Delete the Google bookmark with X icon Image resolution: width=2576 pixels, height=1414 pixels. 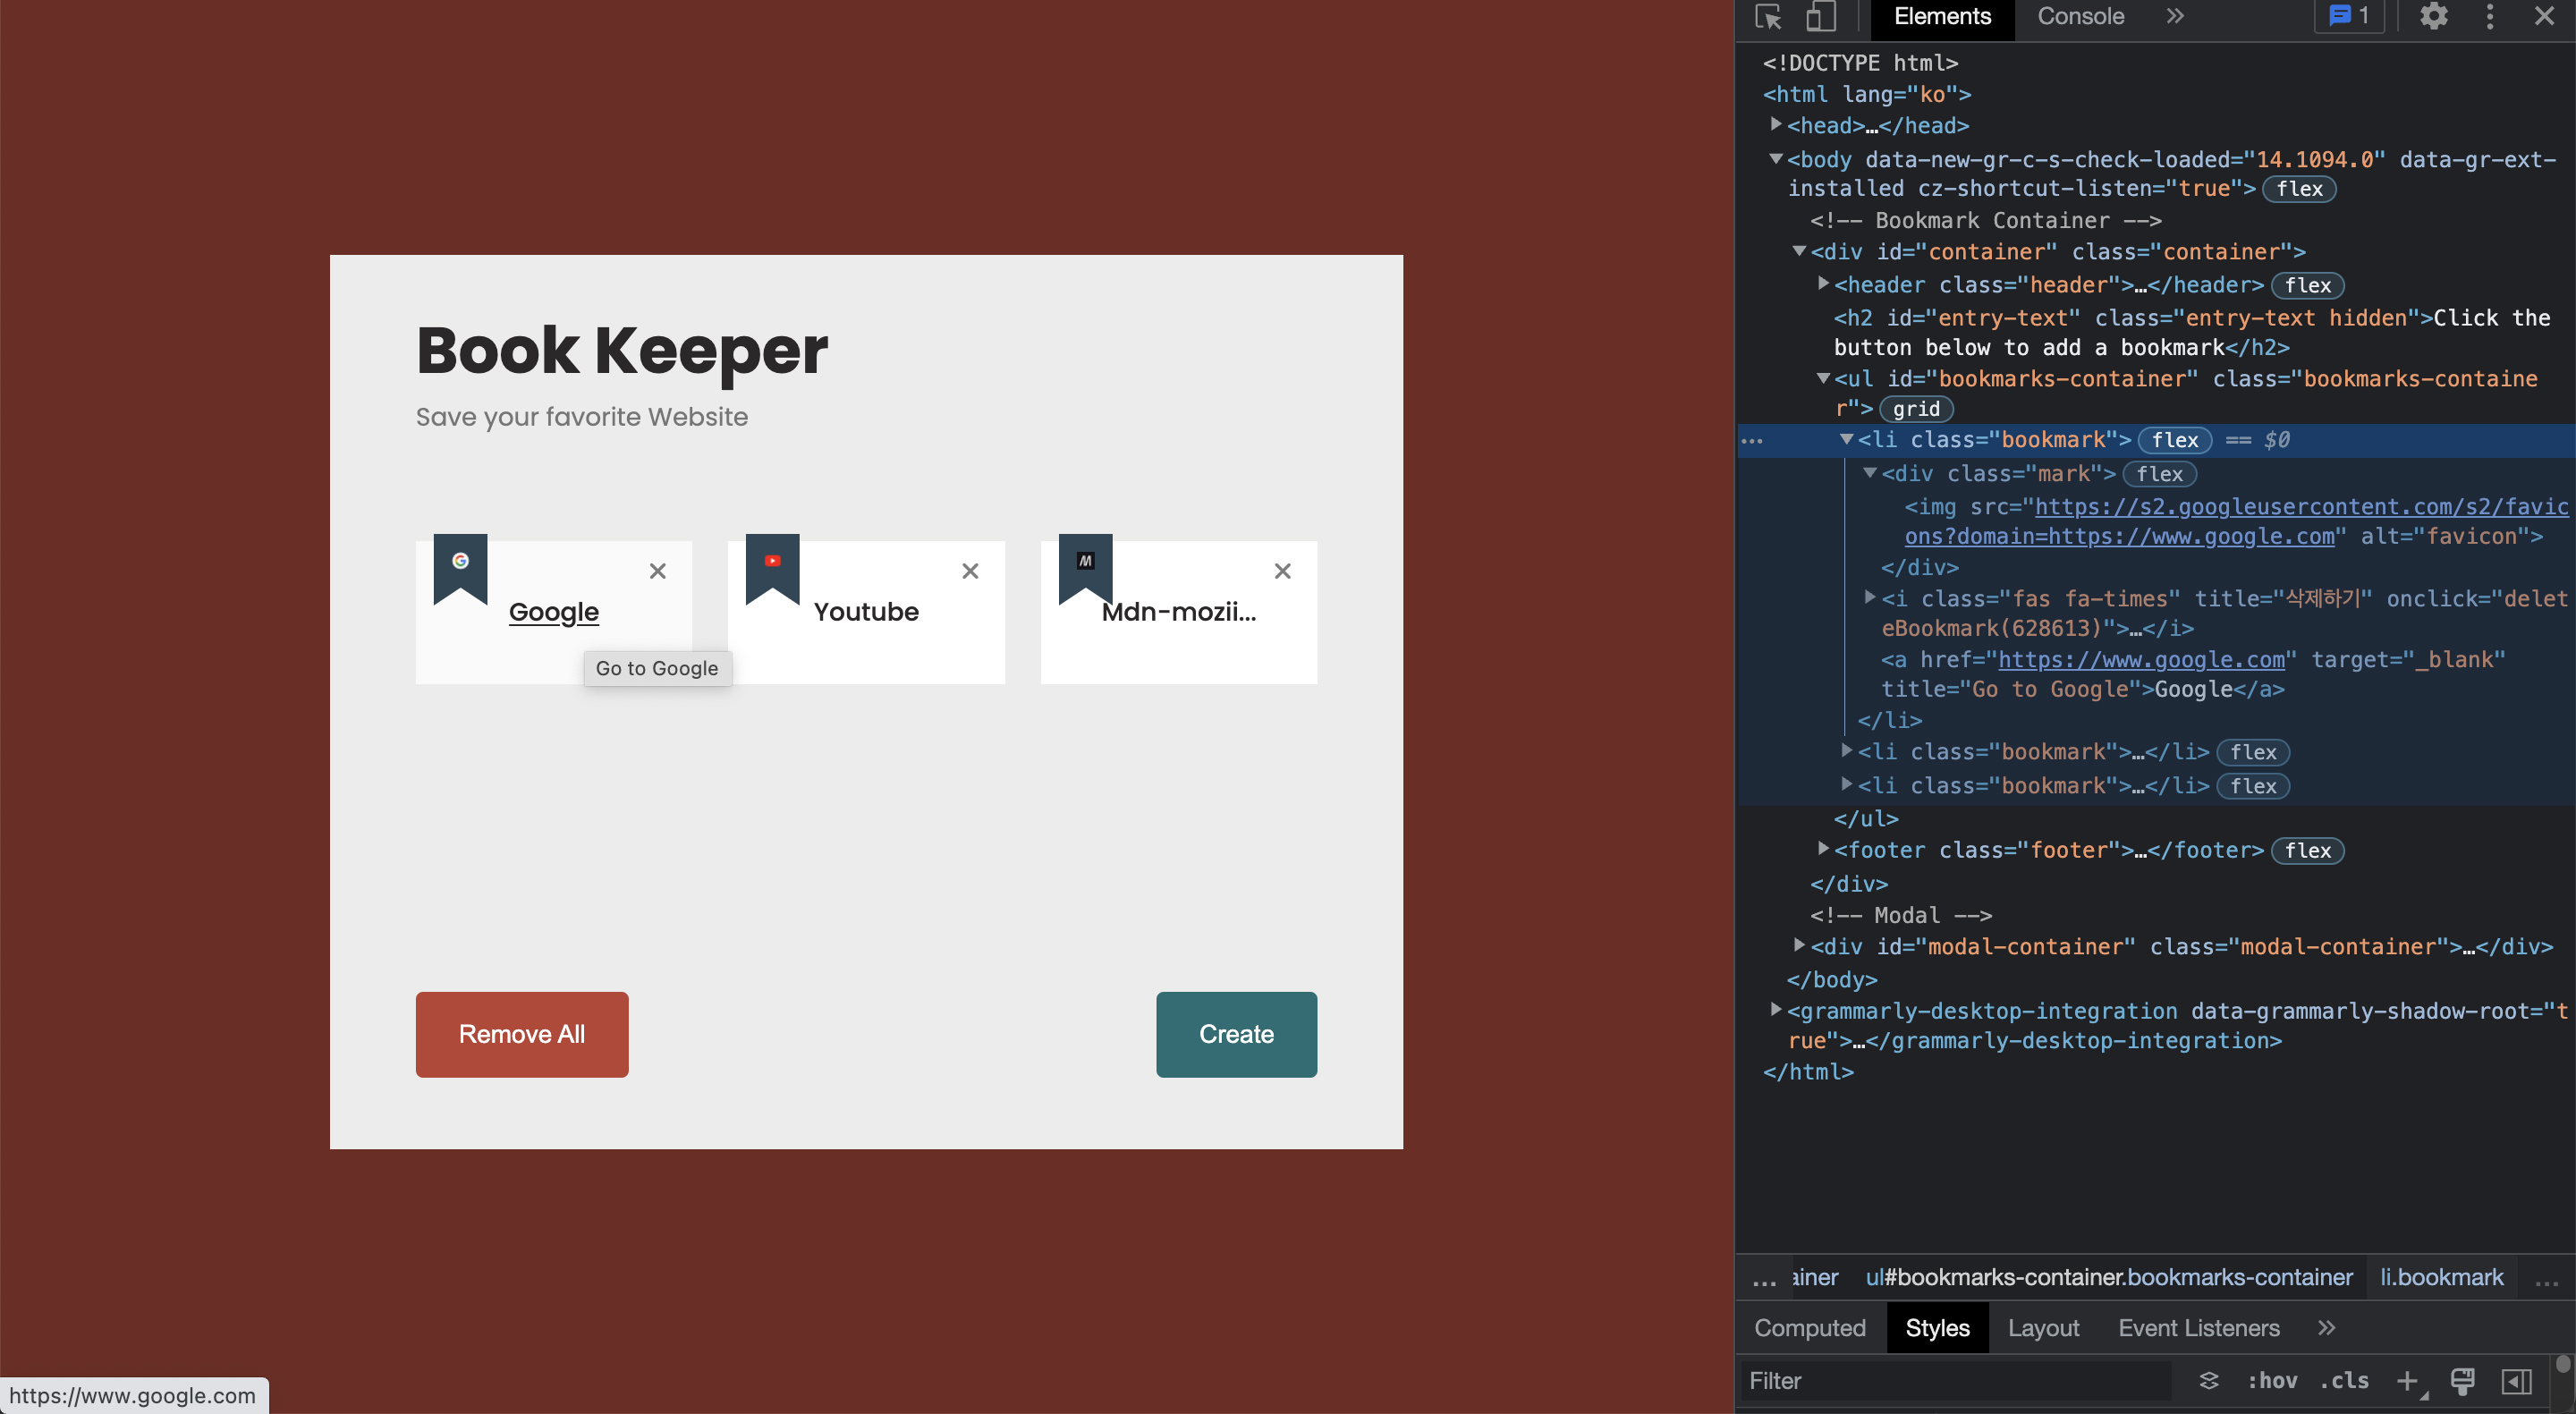coord(658,571)
